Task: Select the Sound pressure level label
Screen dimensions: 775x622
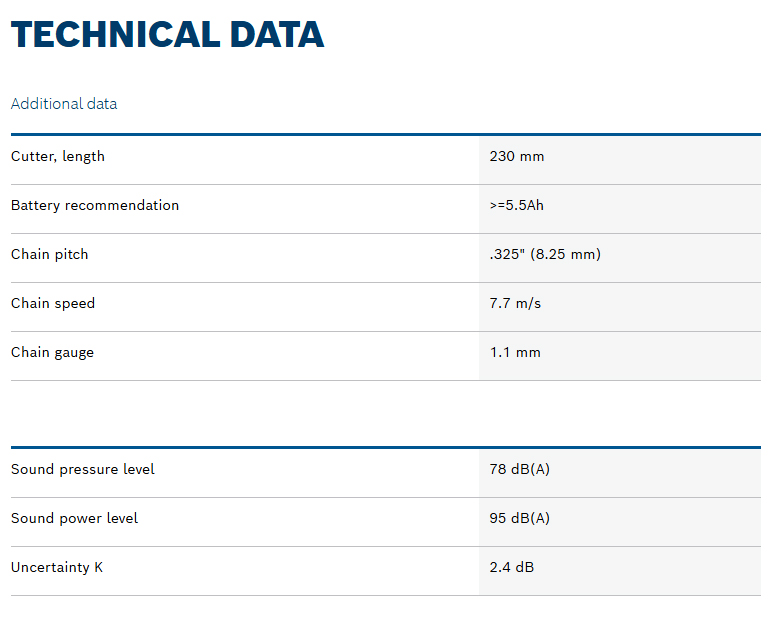Action: 83,469
